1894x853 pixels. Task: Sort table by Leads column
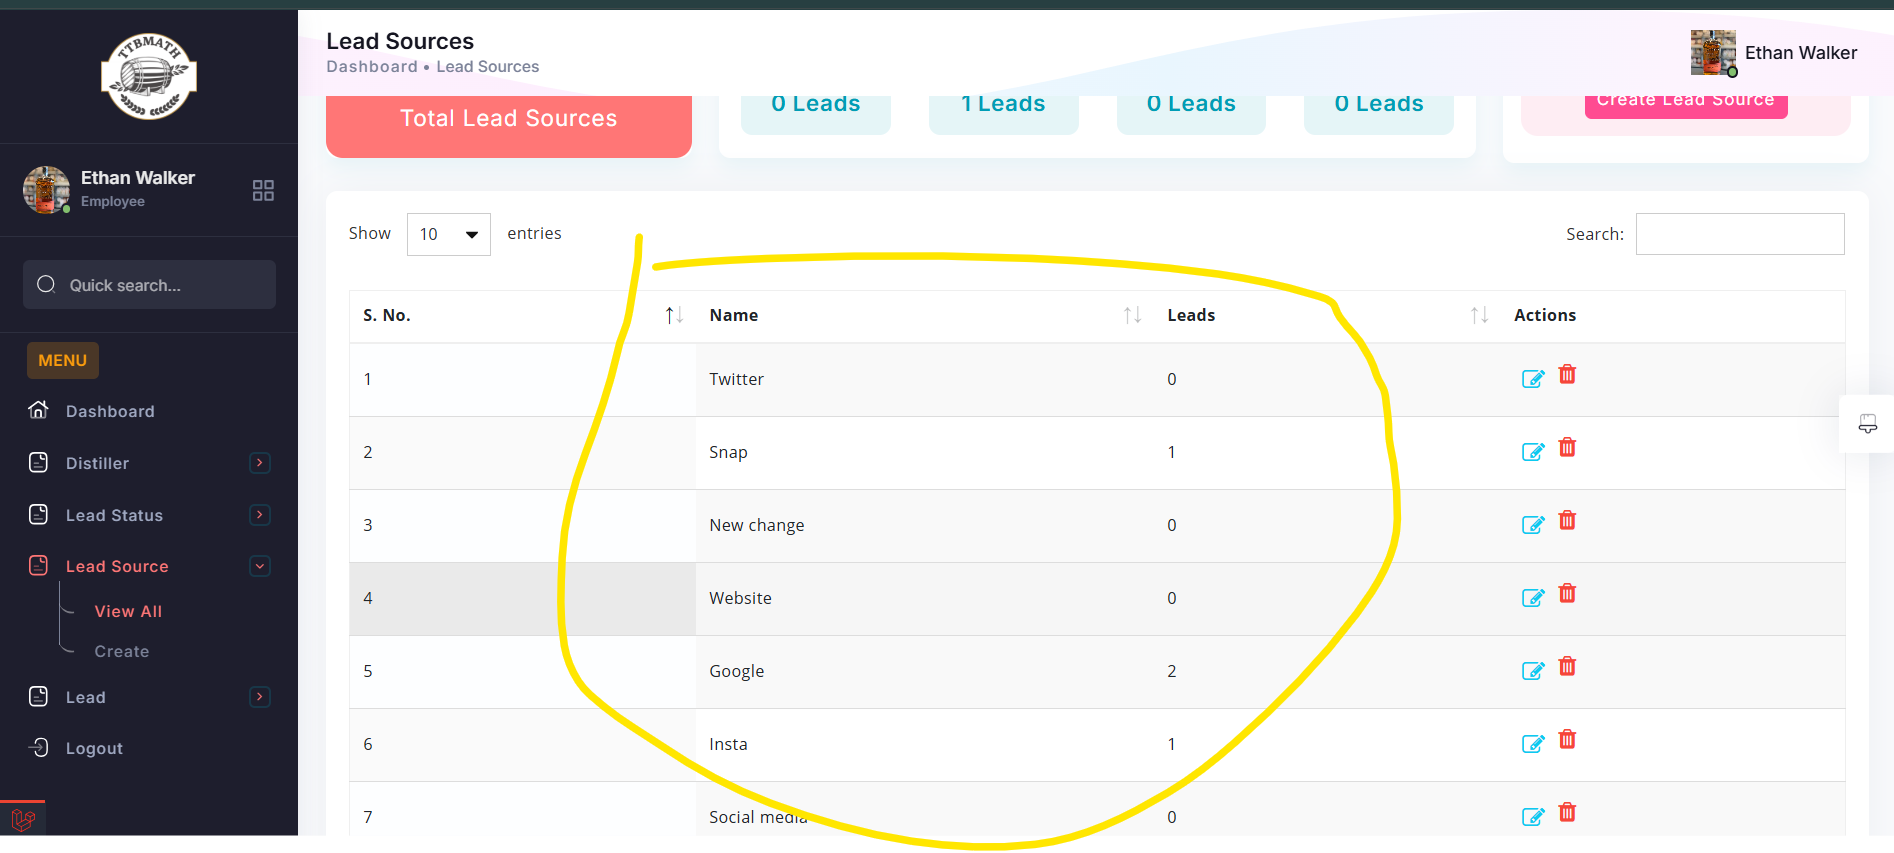click(x=1479, y=315)
